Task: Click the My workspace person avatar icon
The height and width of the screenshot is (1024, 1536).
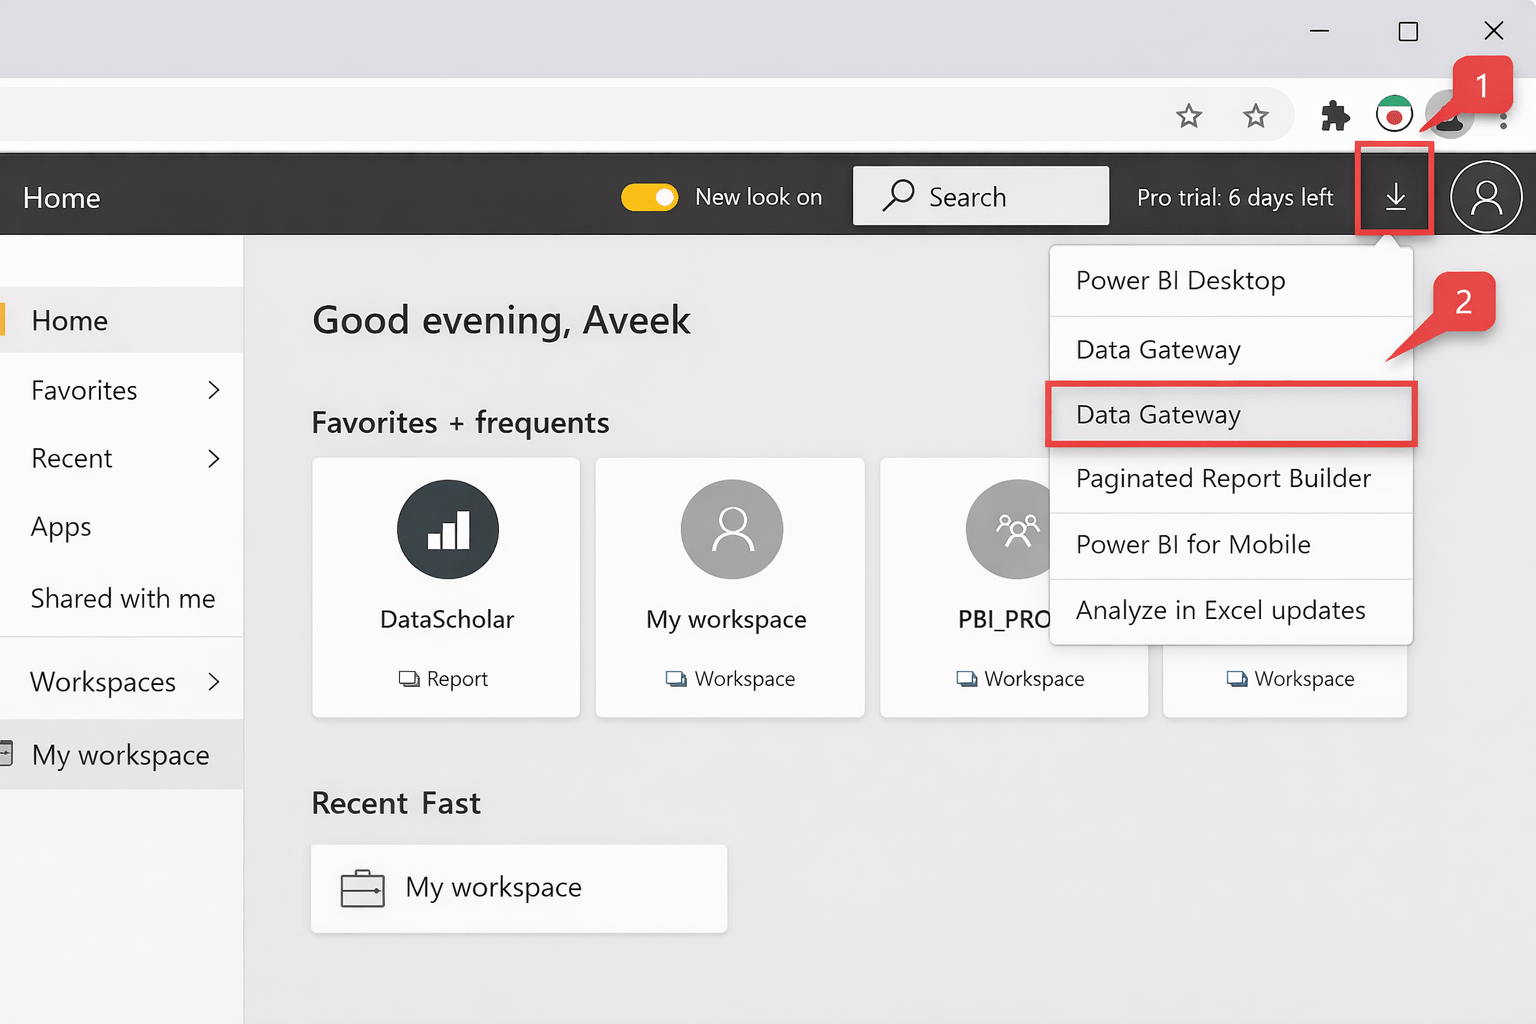Action: click(x=731, y=529)
